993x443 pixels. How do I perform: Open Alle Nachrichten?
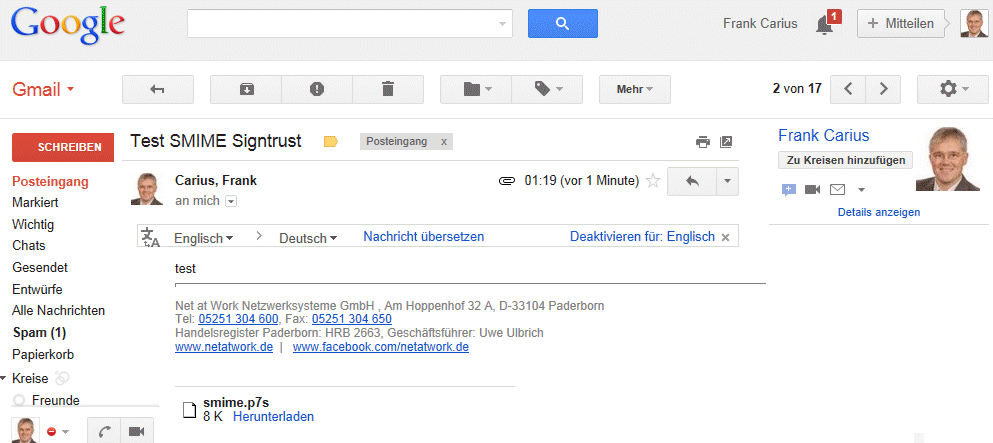pos(58,311)
